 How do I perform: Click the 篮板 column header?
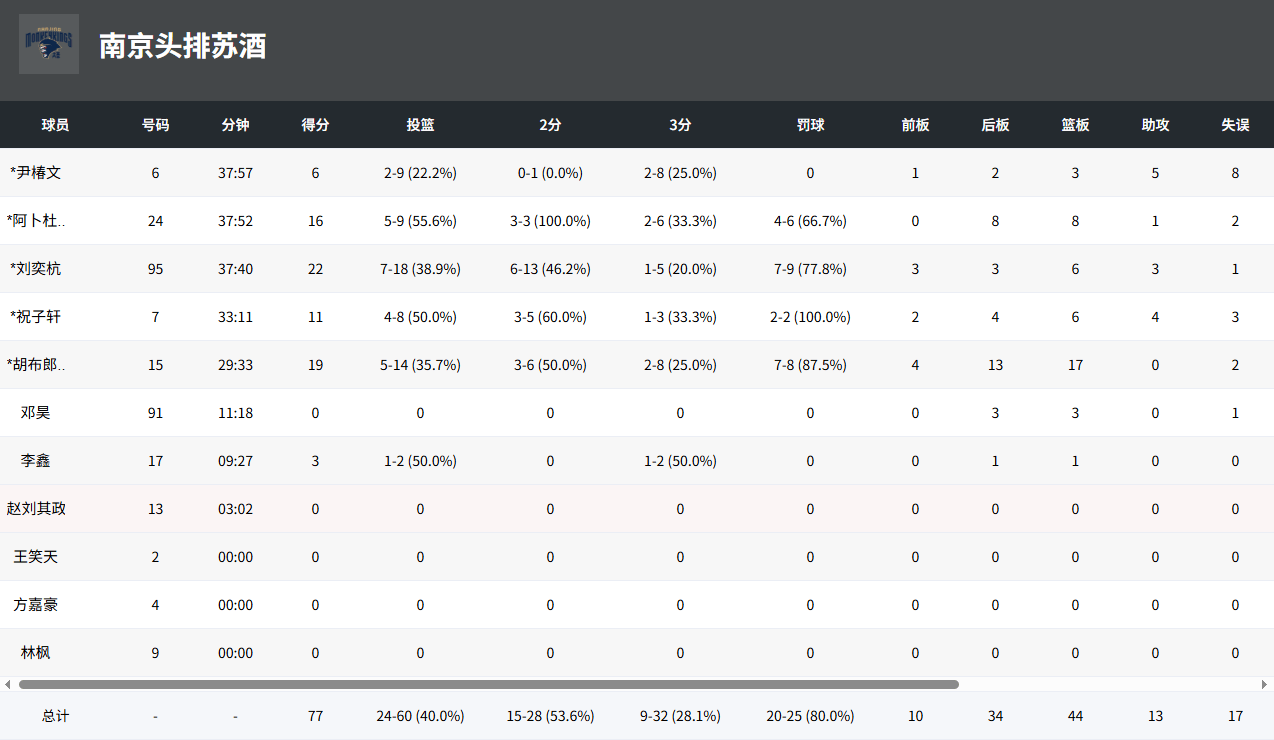pyautogui.click(x=1075, y=125)
